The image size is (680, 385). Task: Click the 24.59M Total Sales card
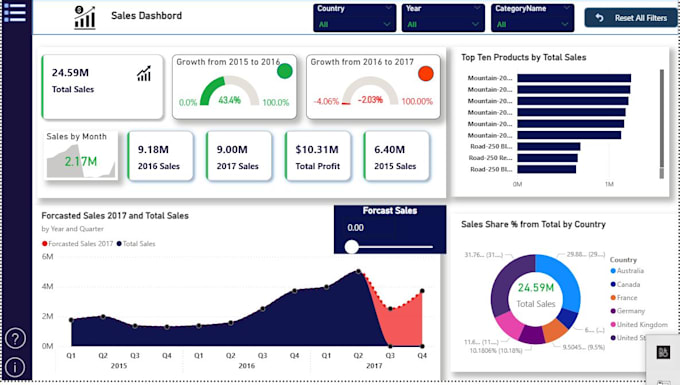coord(103,87)
